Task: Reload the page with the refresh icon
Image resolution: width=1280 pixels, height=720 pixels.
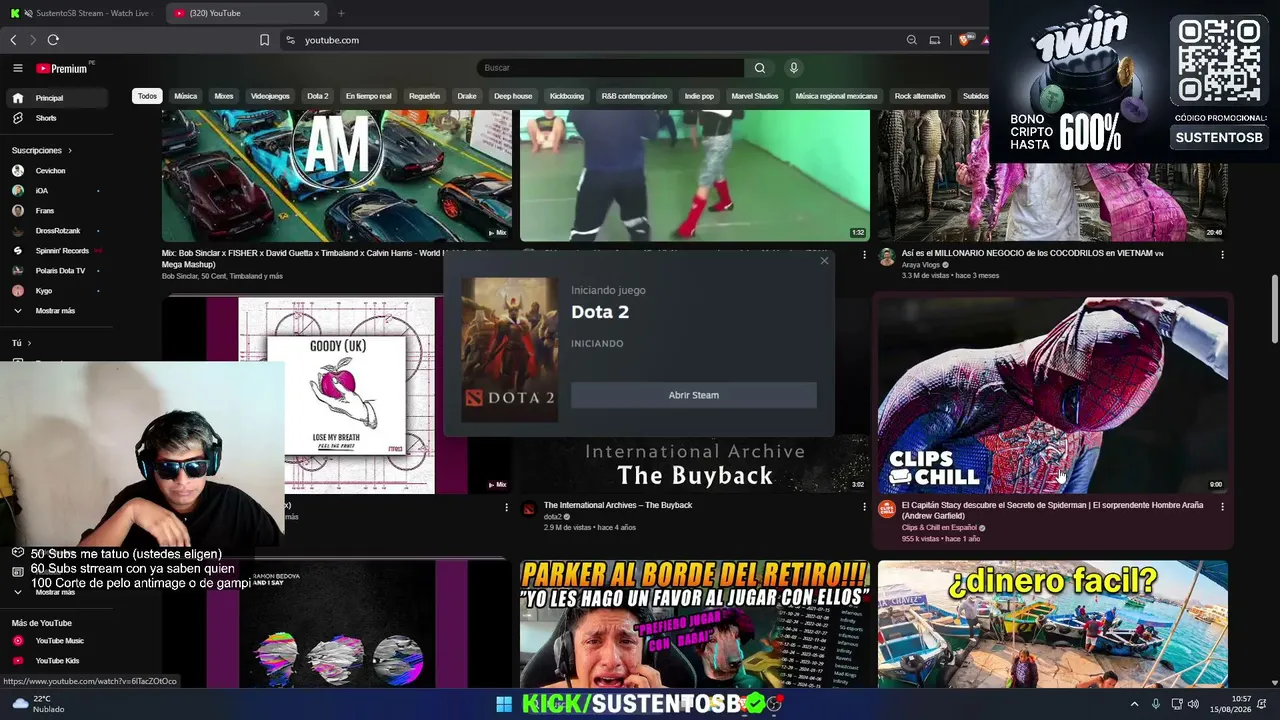Action: click(x=53, y=40)
